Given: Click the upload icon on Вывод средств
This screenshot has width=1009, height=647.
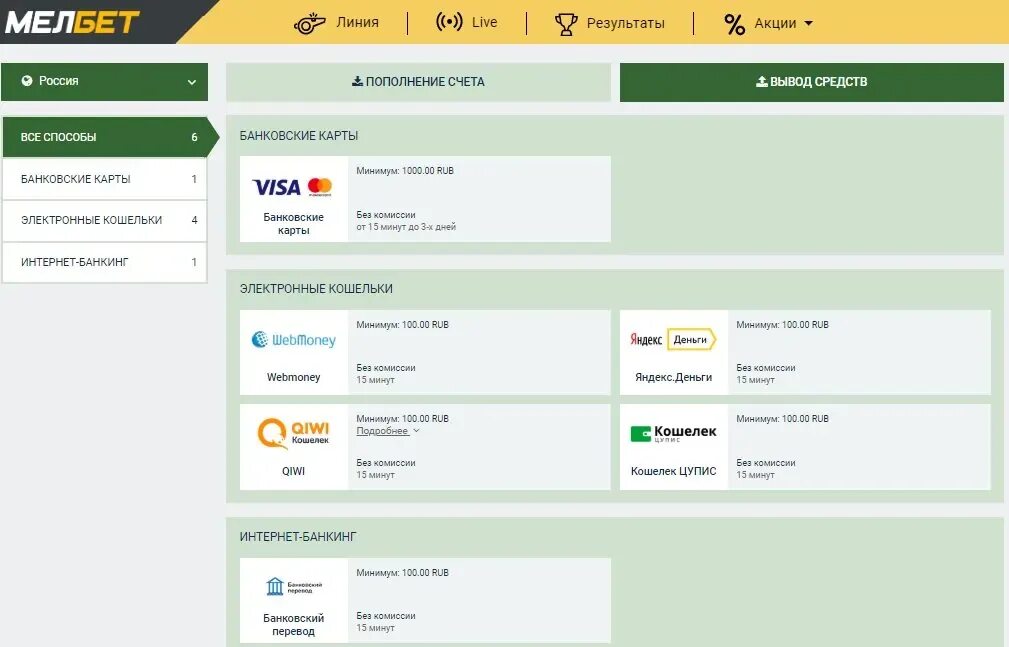Looking at the screenshot, I should click(762, 81).
